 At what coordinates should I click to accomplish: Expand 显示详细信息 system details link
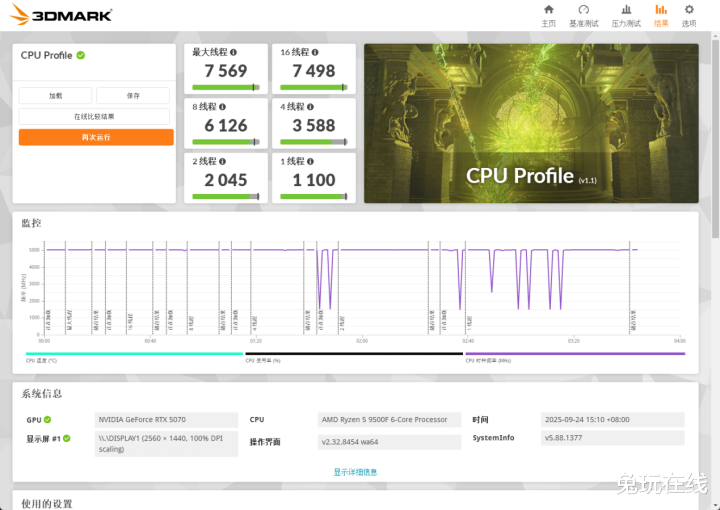tap(355, 472)
